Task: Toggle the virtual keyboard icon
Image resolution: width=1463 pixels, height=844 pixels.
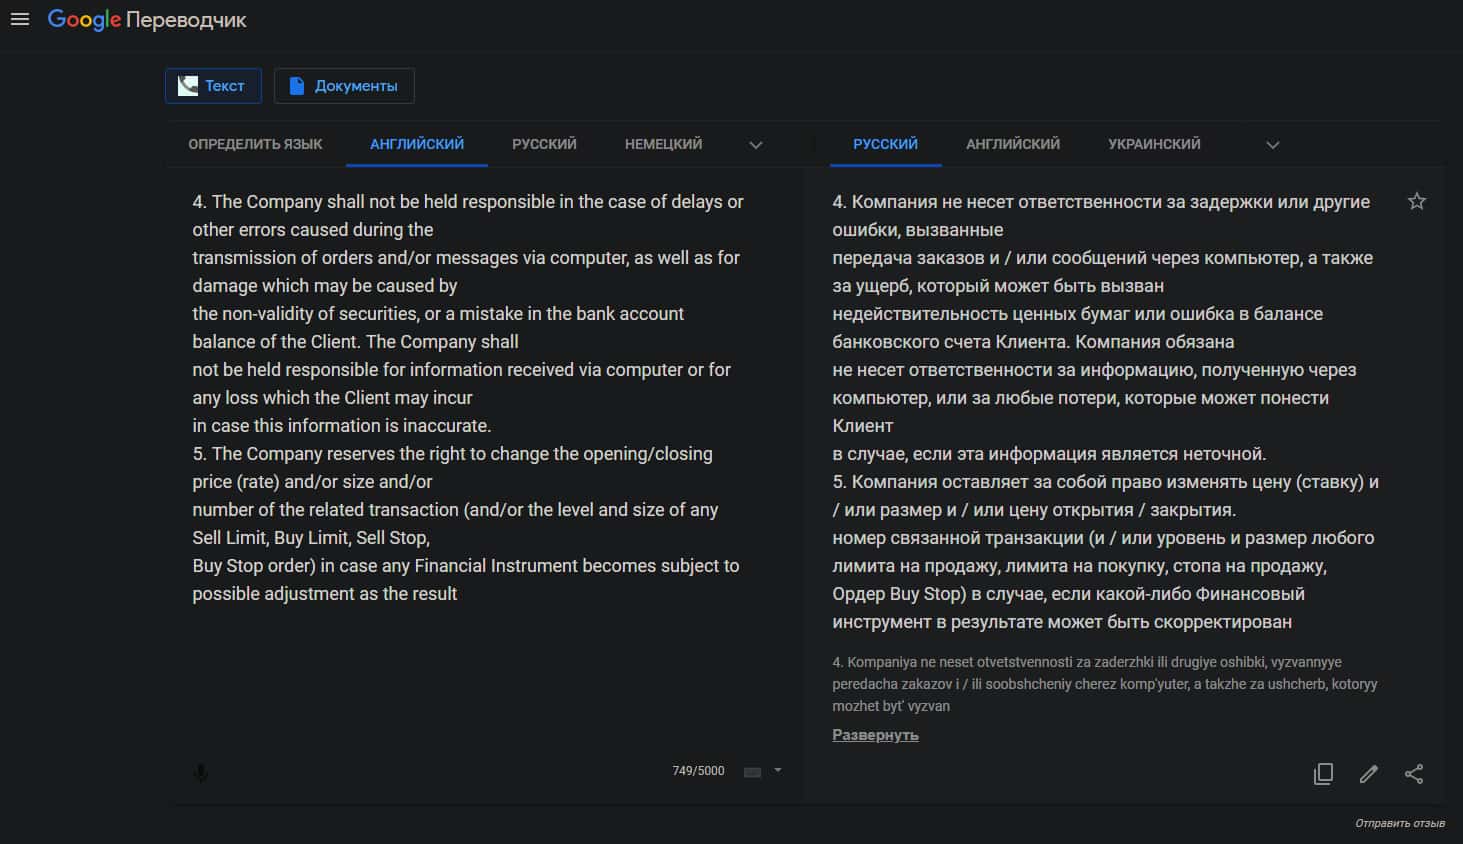Action: [753, 771]
